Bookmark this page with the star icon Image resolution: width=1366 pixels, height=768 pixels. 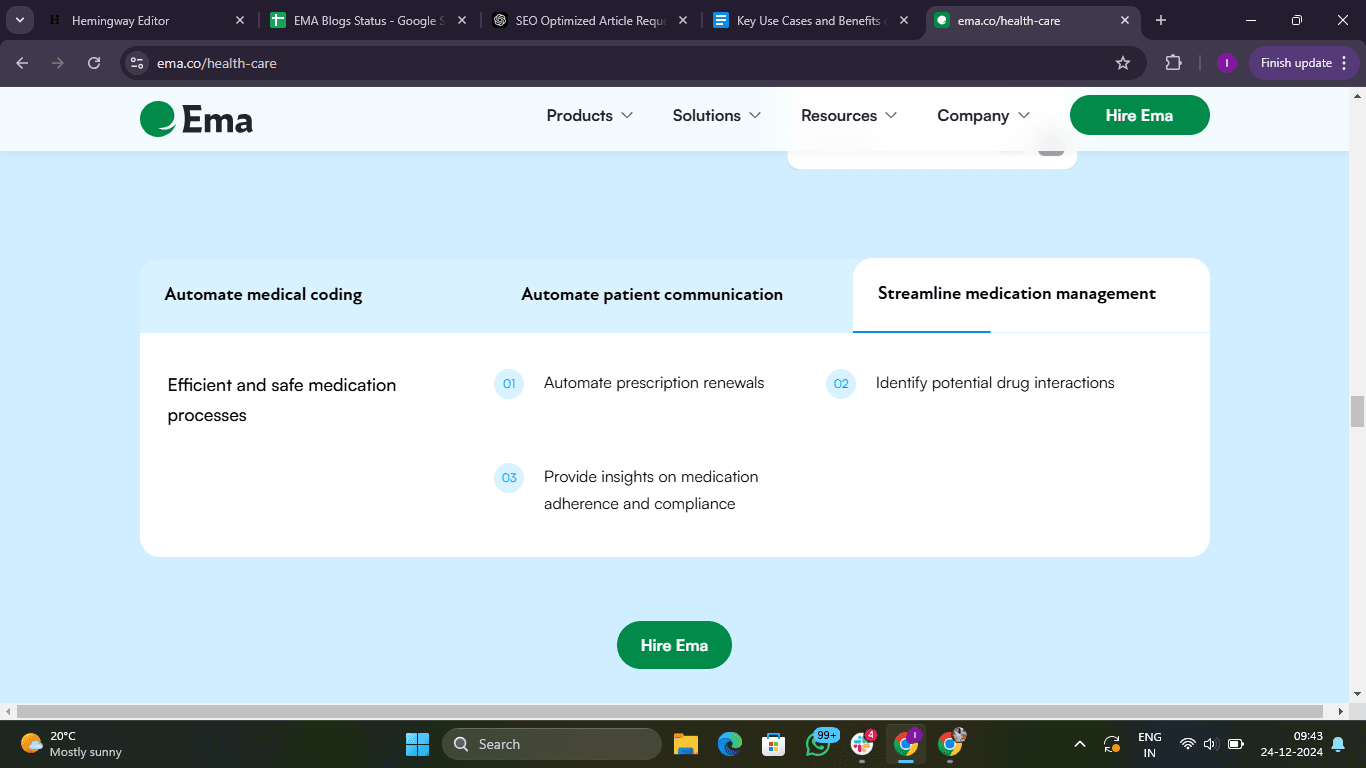pos(1123,63)
